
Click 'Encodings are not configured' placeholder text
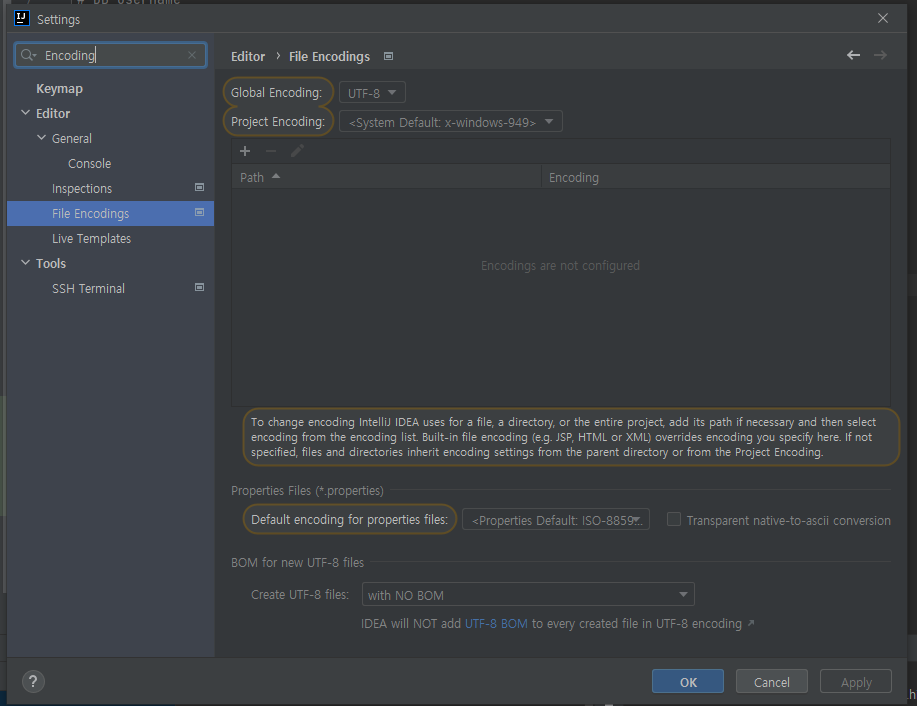tap(560, 266)
